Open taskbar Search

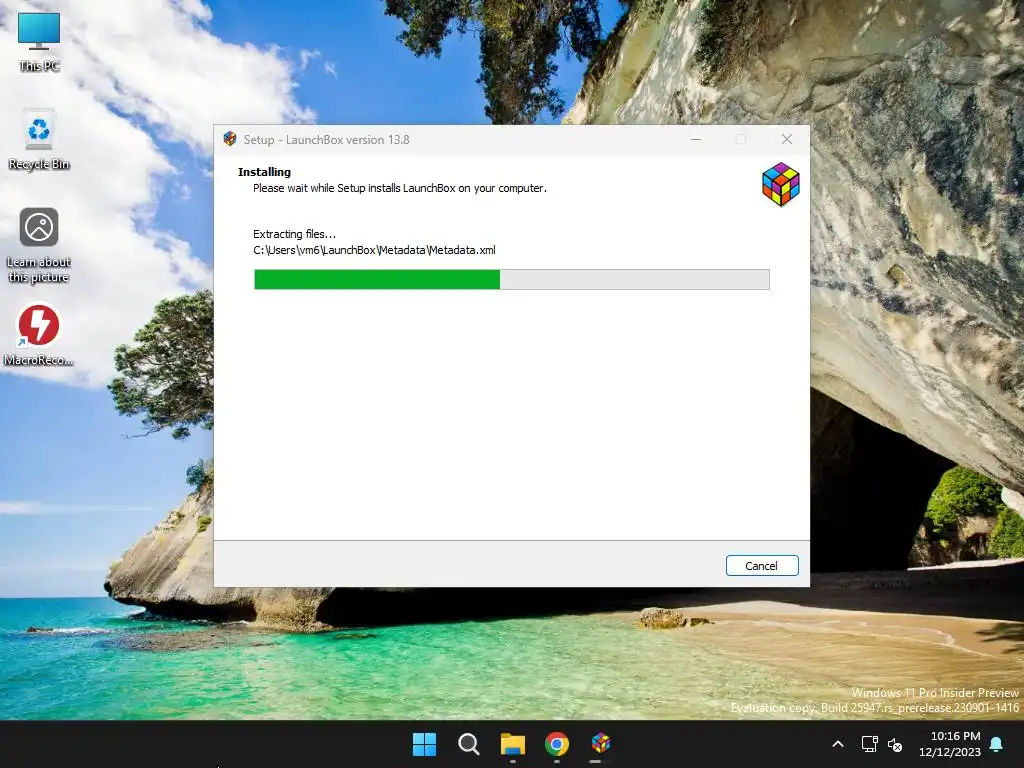tap(469, 744)
